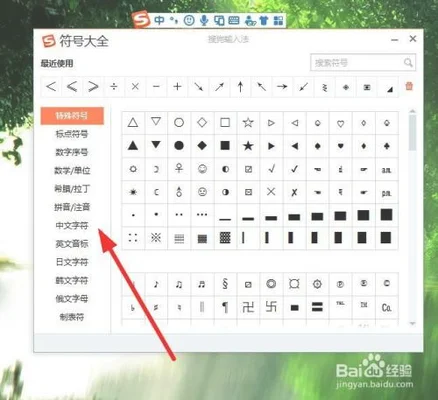Open the 俄文字母 category

72,299
